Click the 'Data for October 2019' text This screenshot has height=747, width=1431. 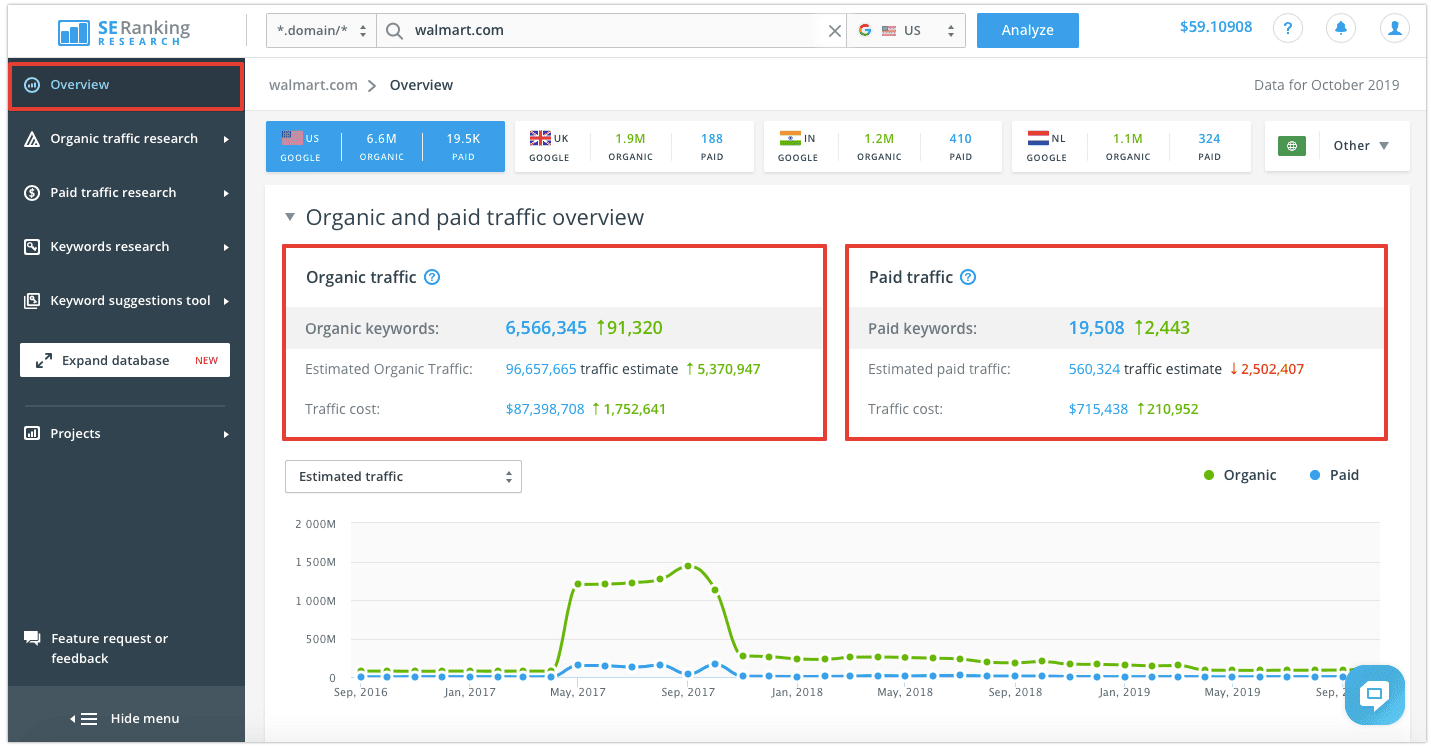coord(1326,85)
